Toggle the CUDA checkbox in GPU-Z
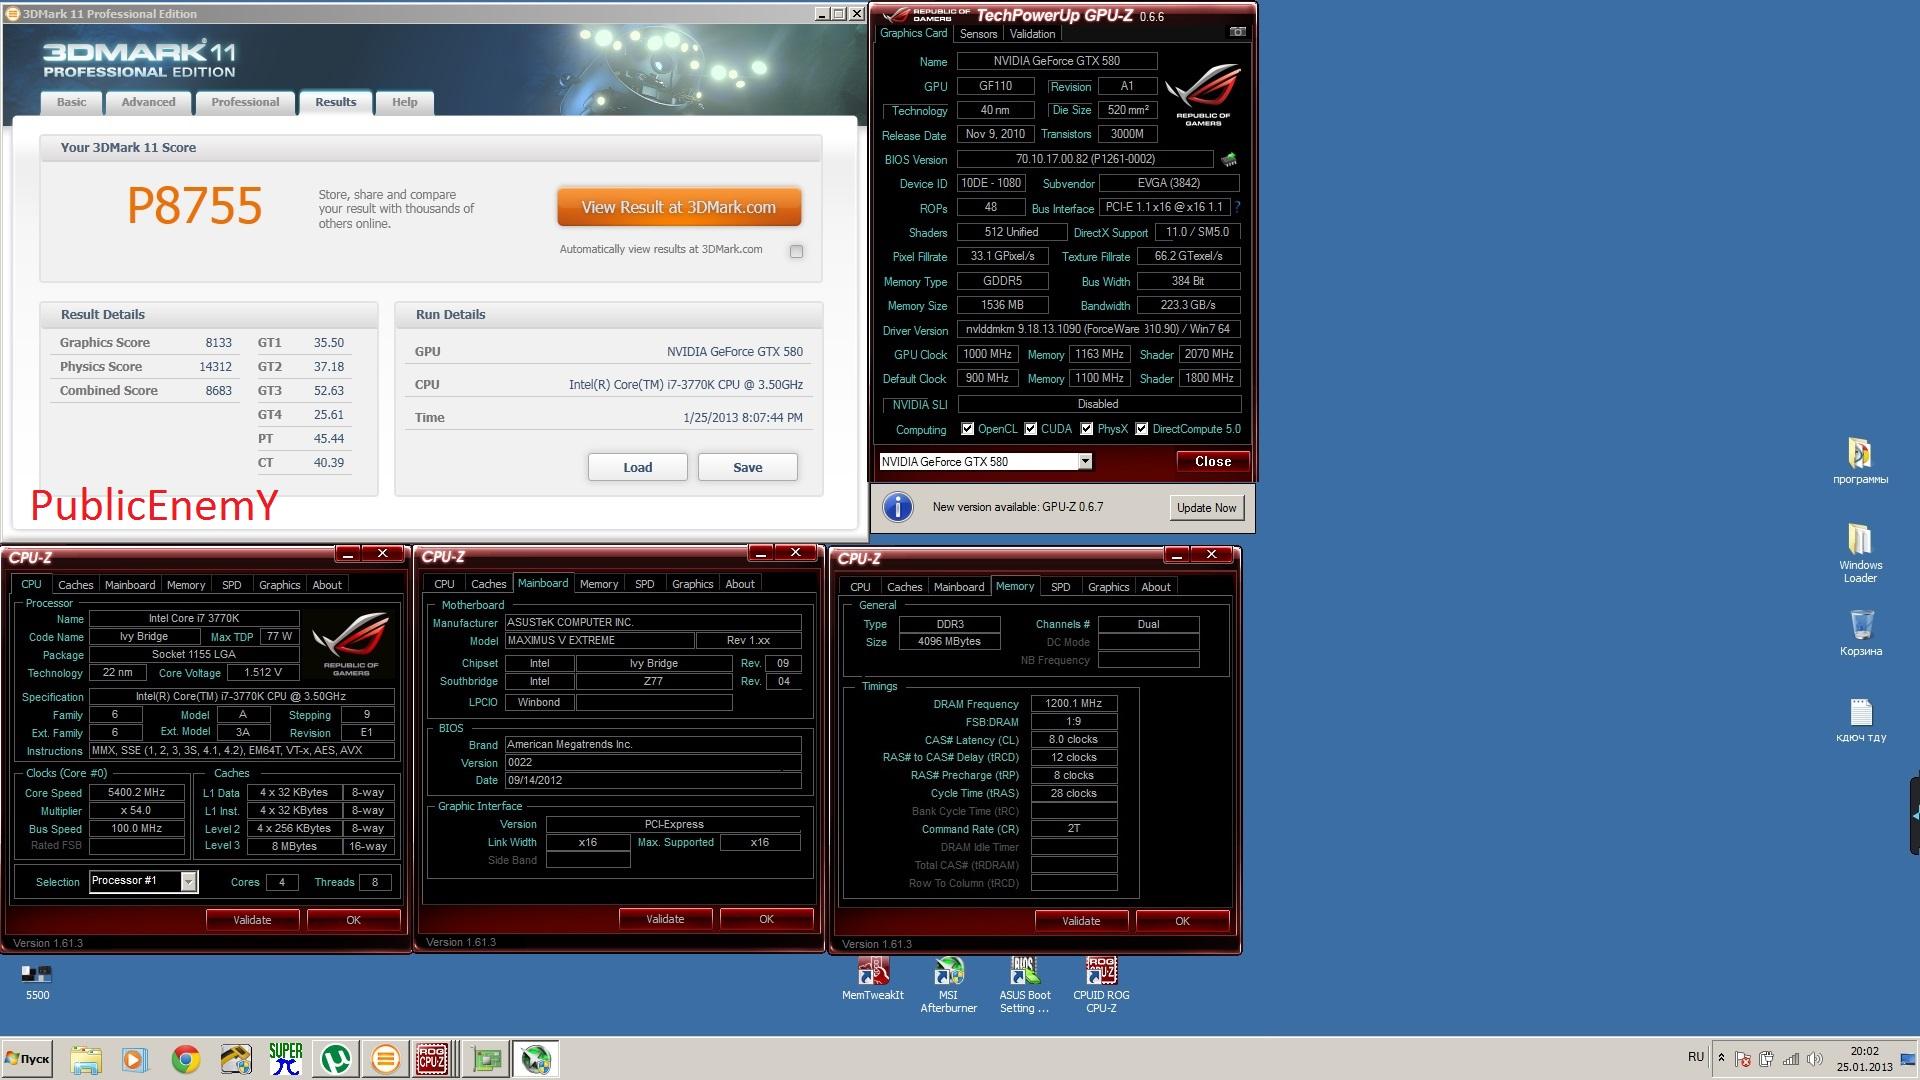1920x1080 pixels. pos(1031,429)
